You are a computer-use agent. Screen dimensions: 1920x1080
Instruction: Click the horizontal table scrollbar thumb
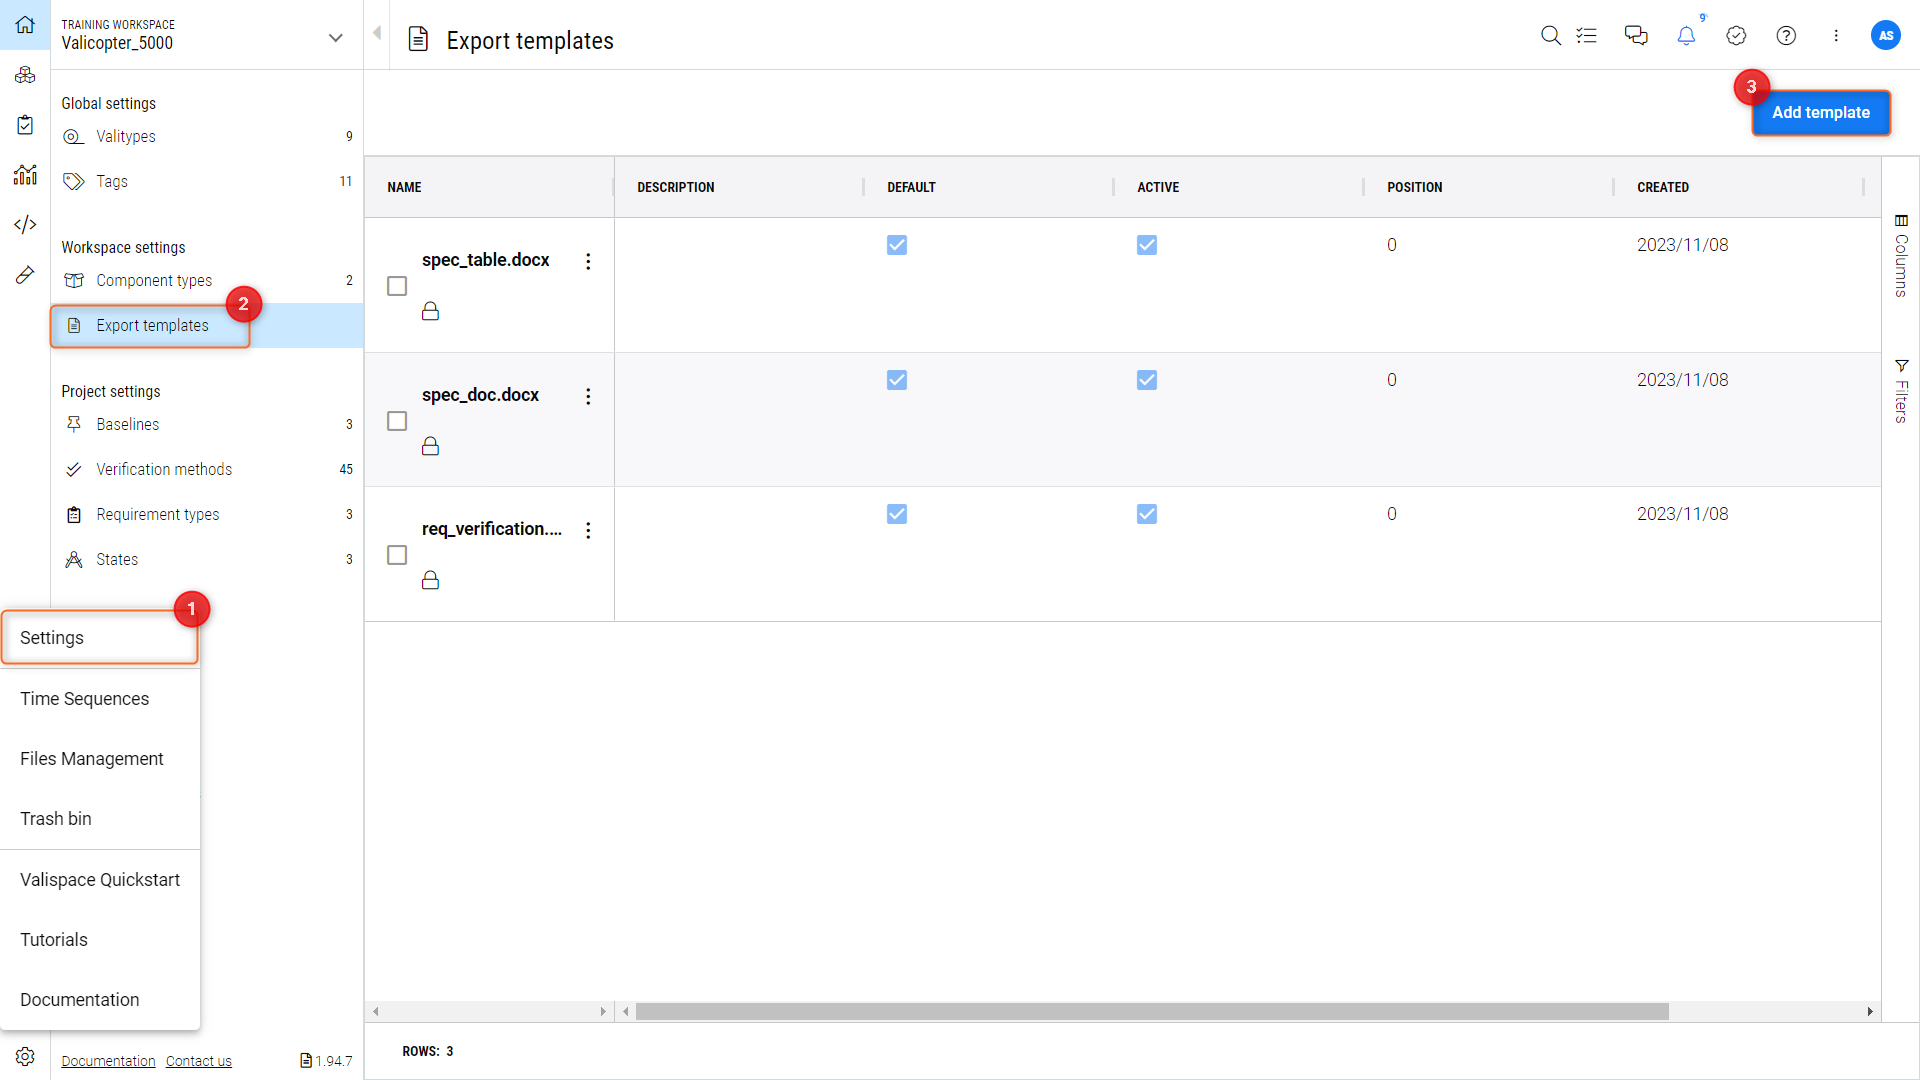(x=1152, y=1012)
